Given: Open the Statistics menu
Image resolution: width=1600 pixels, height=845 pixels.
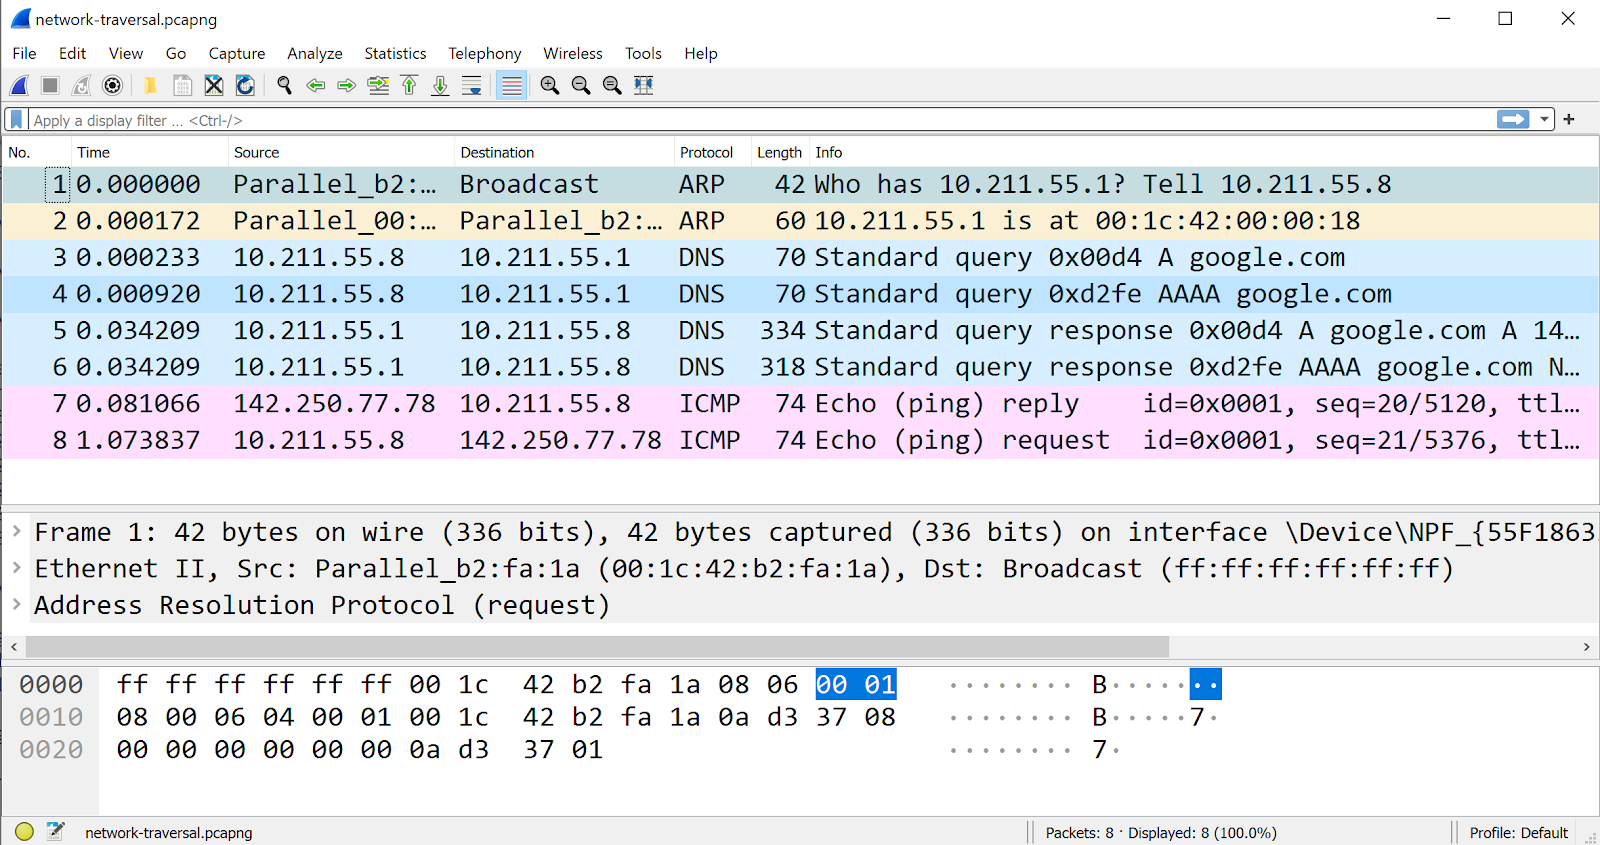Looking at the screenshot, I should pos(395,53).
